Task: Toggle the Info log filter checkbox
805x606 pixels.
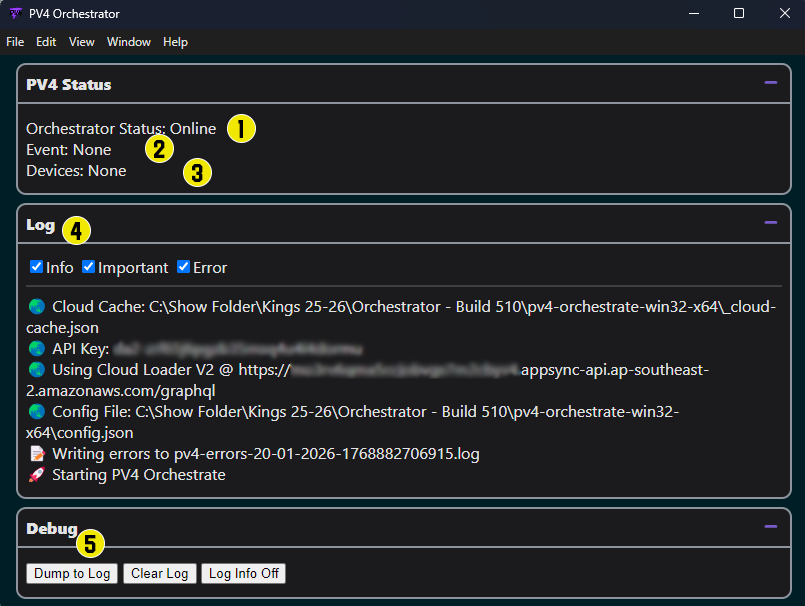Action: tap(36, 267)
